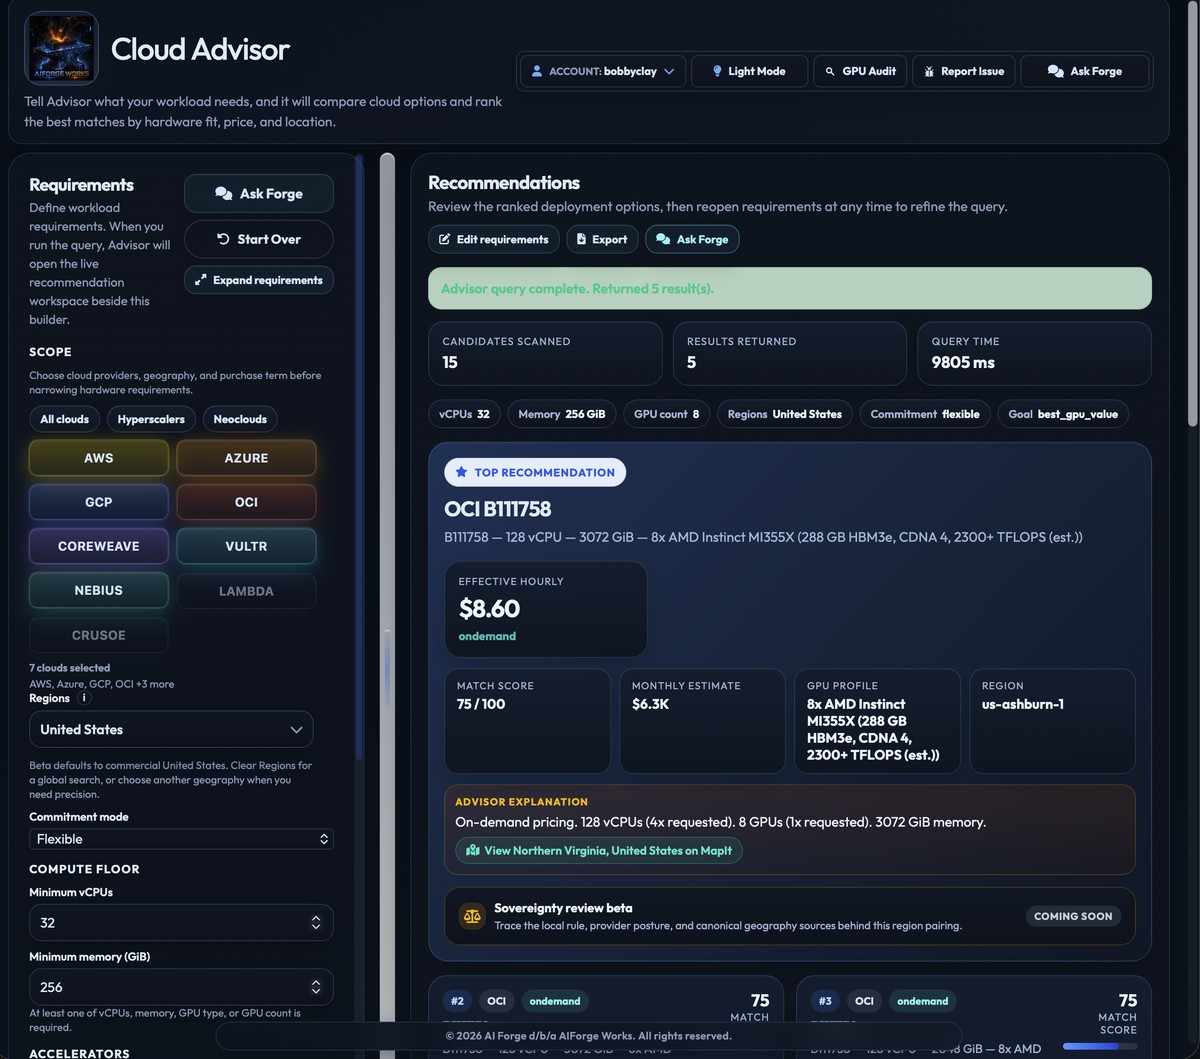Open the United States regions dropdown

(x=171, y=729)
